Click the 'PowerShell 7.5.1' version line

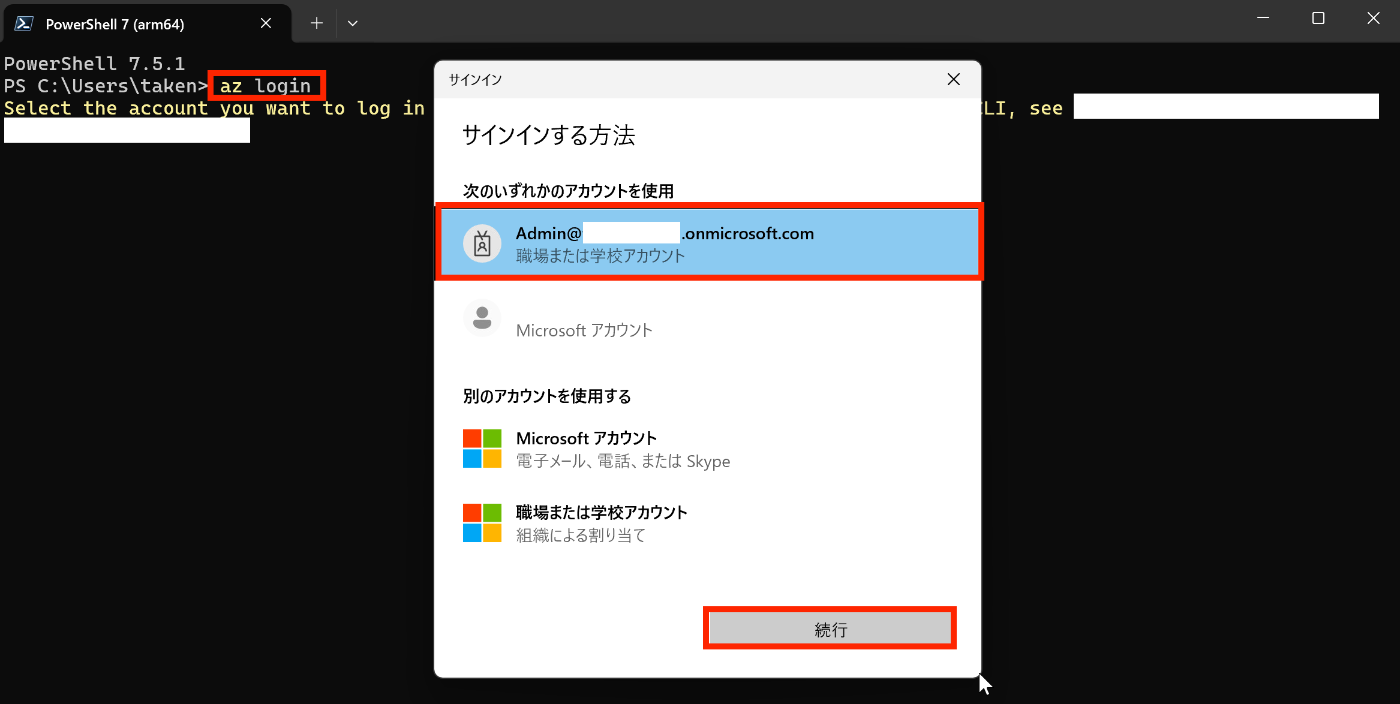(x=94, y=64)
